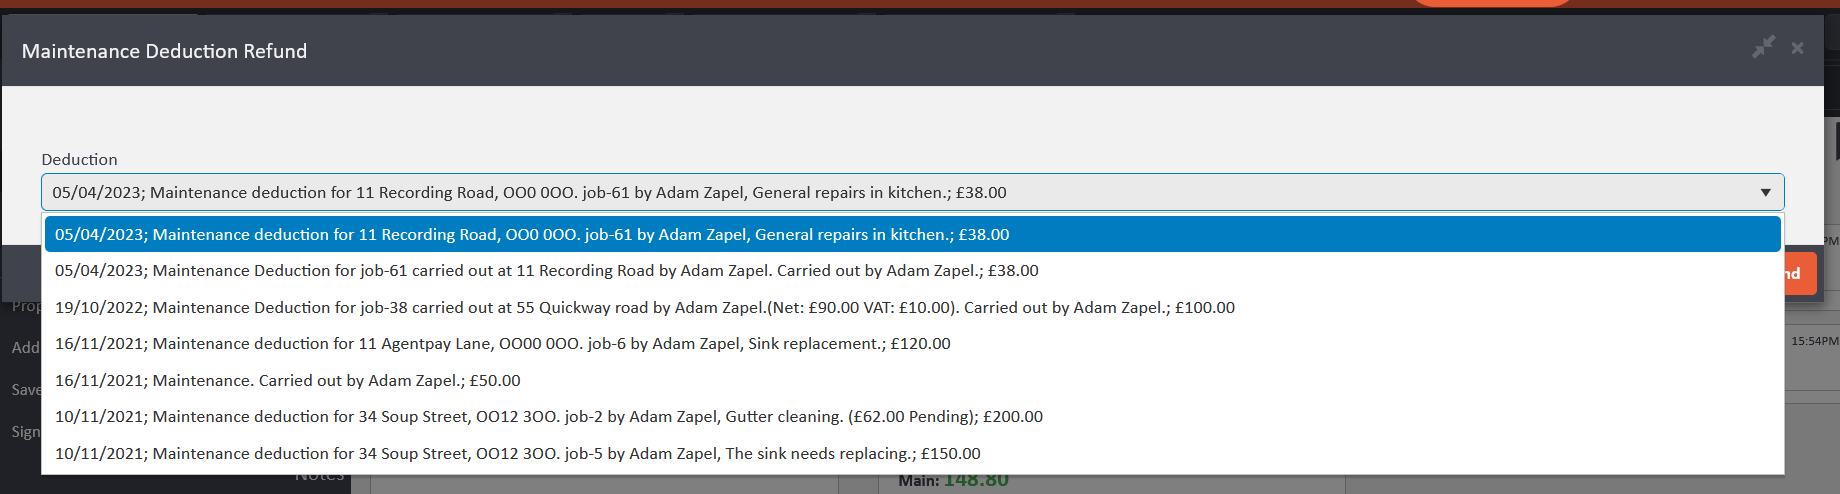
Task: Select the job-5 sink needs replacing £150.00
Action: click(517, 454)
